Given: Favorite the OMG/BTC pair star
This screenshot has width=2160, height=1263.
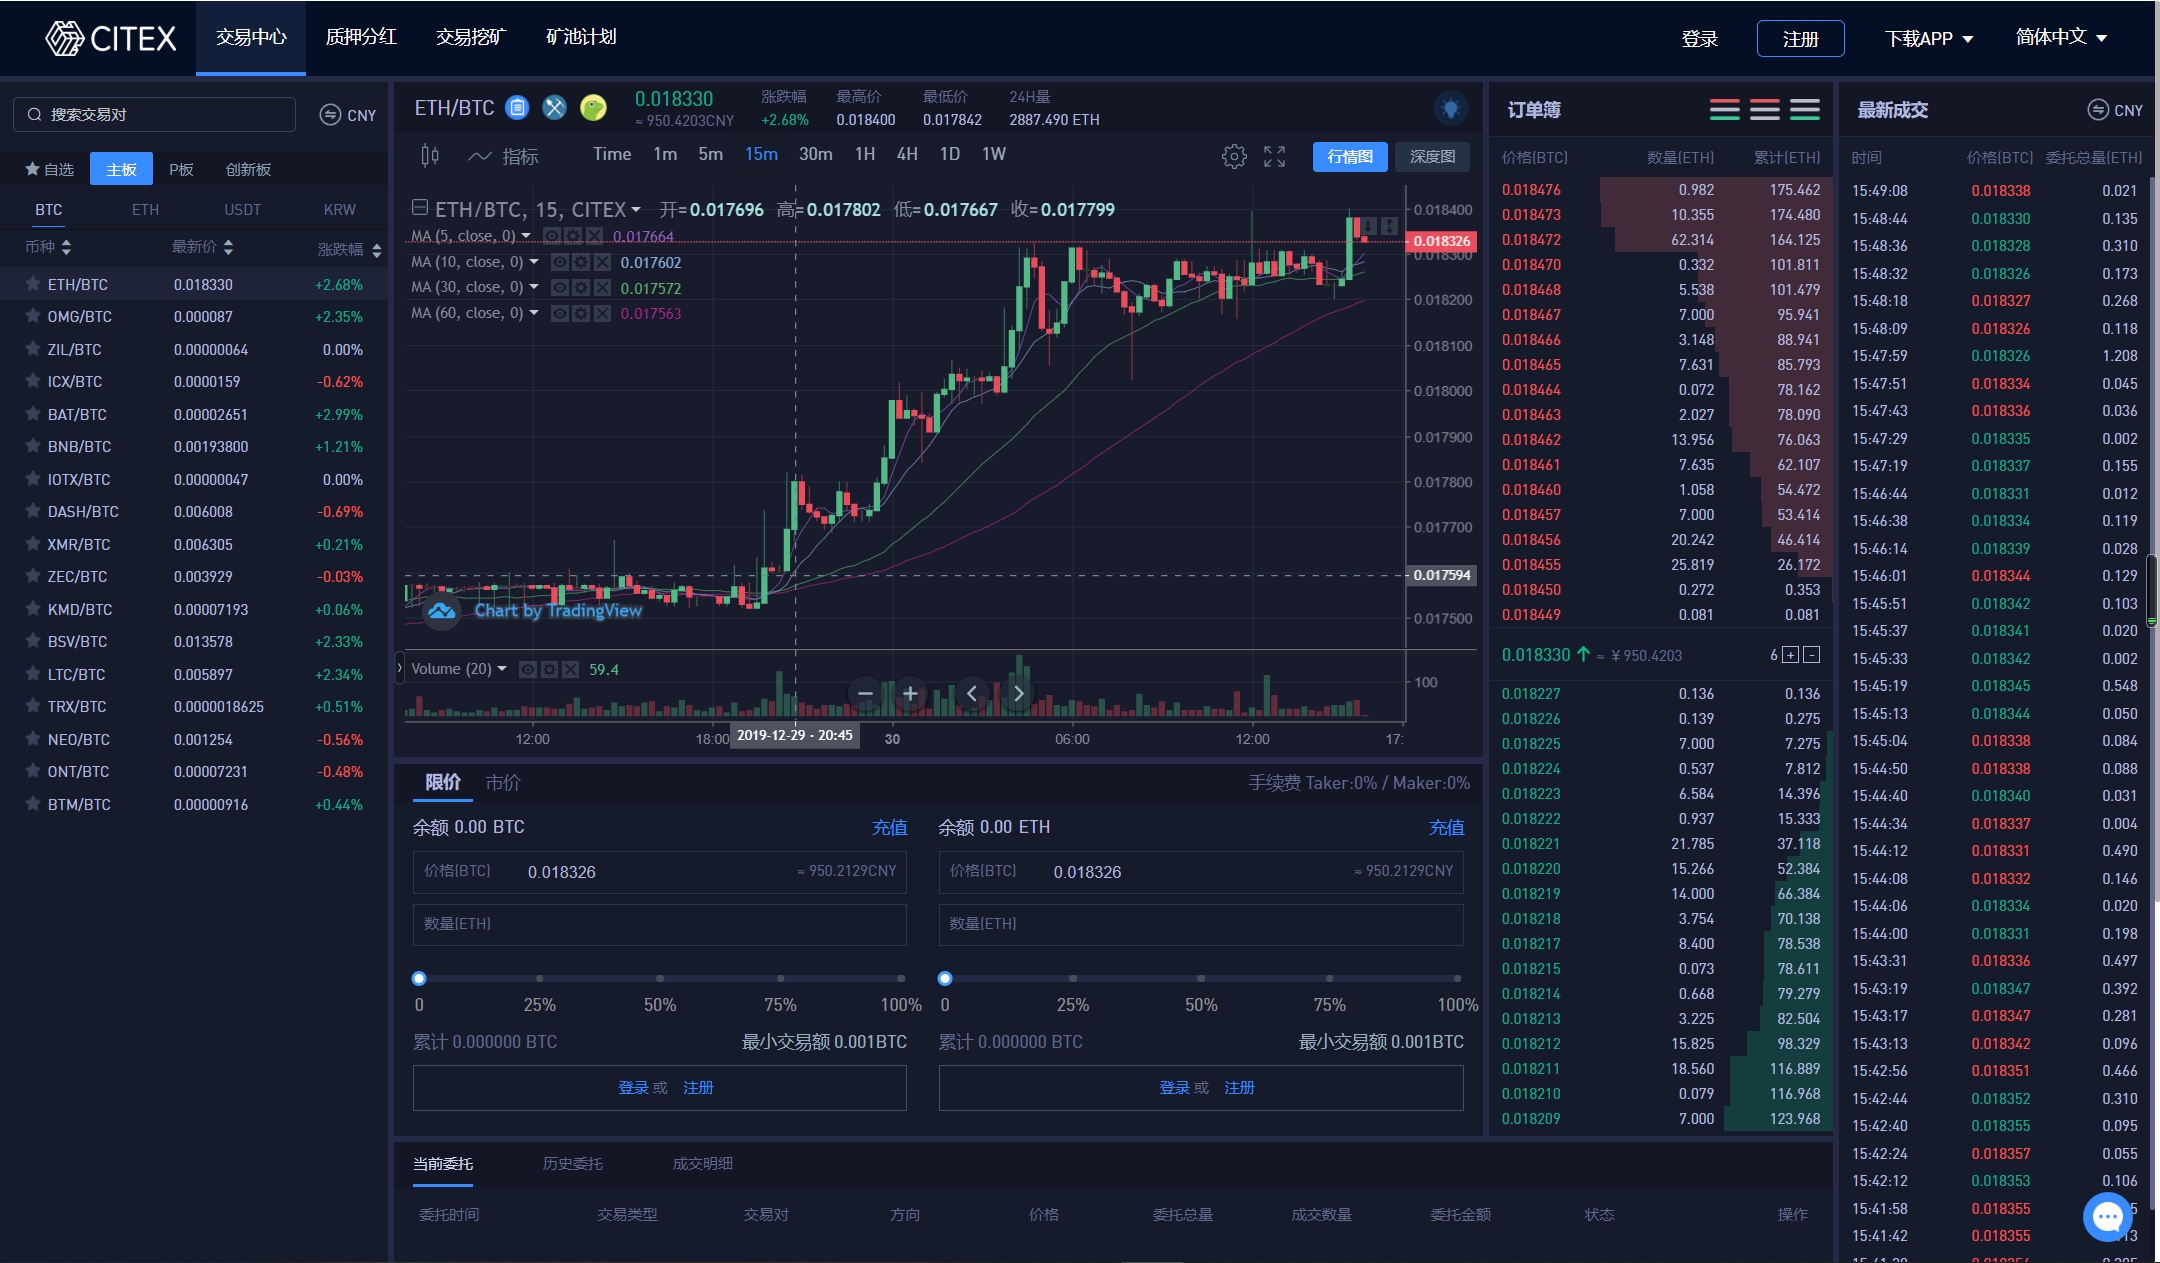Looking at the screenshot, I should point(32,316).
